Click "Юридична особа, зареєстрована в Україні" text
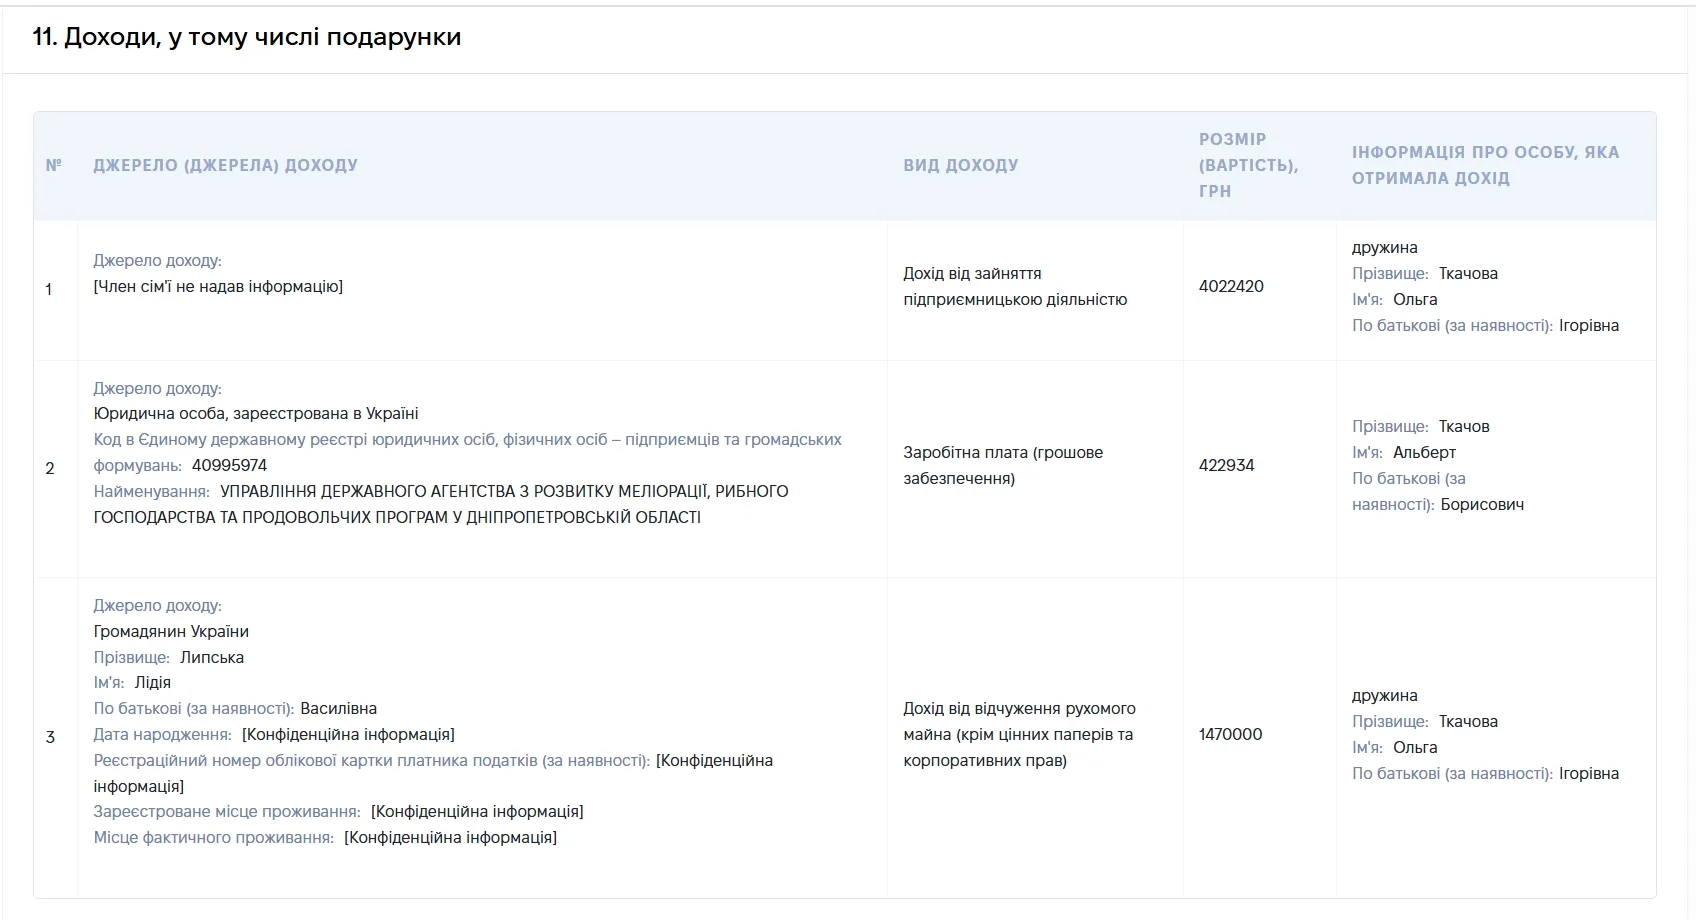1696x920 pixels. click(256, 413)
